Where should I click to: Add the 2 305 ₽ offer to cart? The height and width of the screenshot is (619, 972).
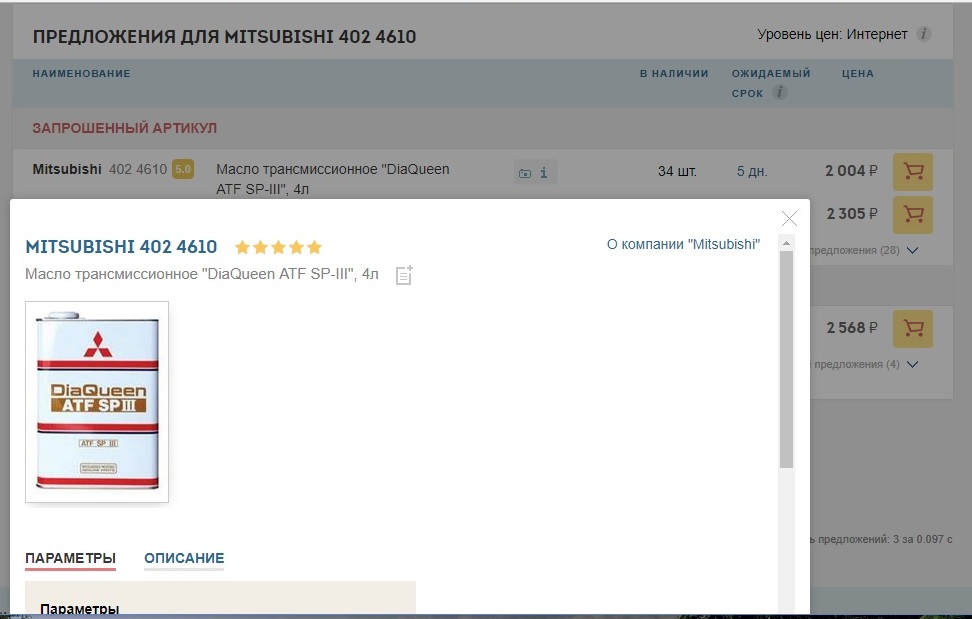912,214
